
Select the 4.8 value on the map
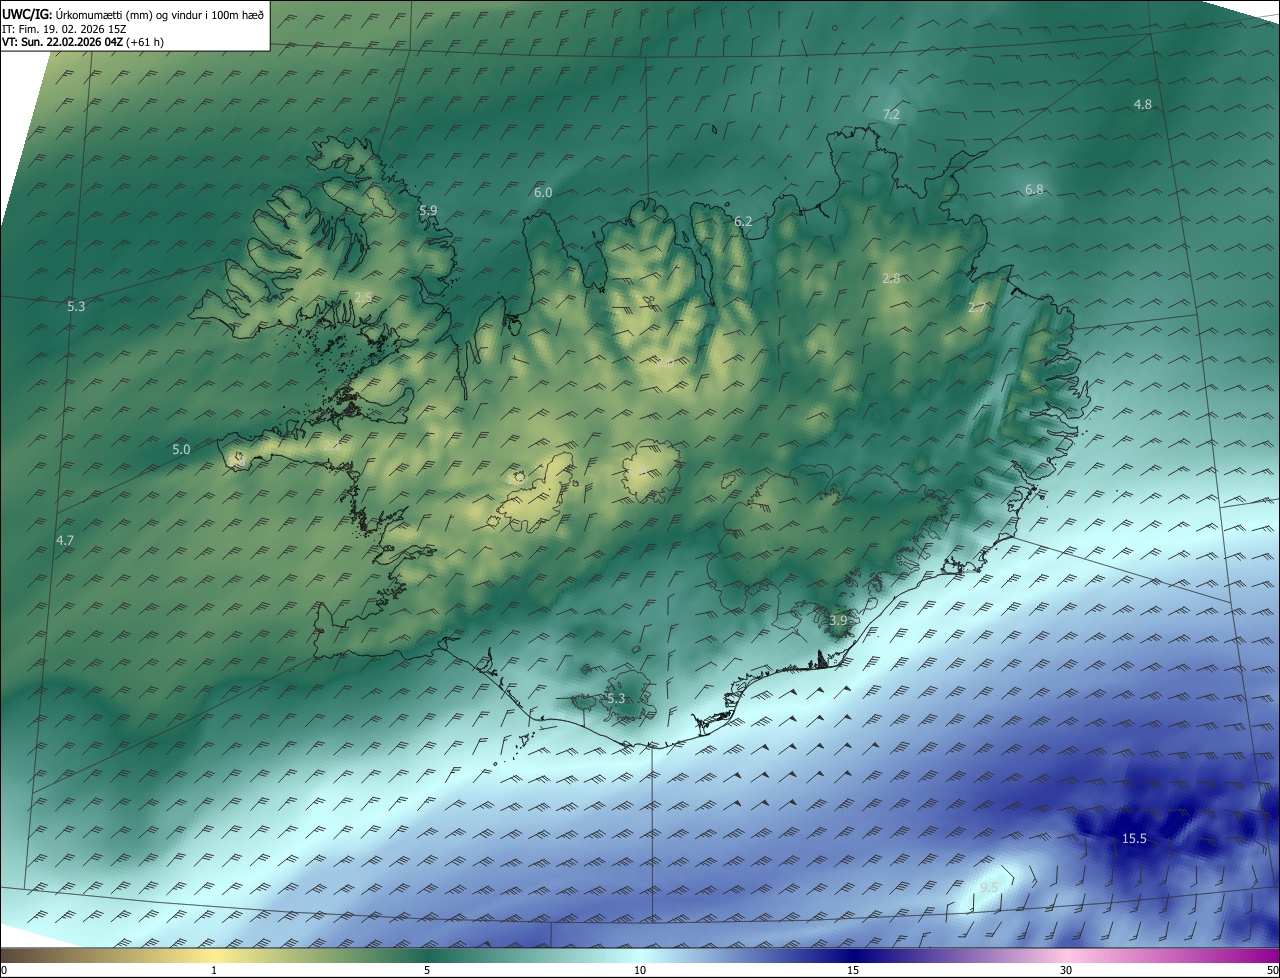(1142, 104)
